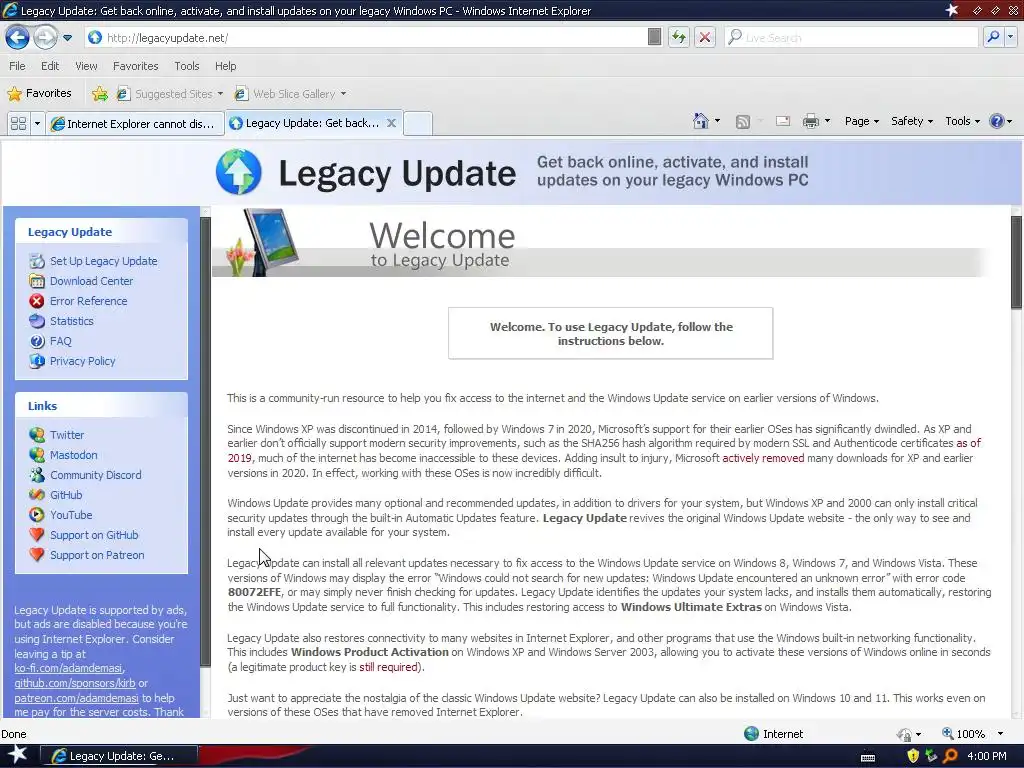The height and width of the screenshot is (768, 1024).
Task: Open the Page dropdown menu
Action: point(861,121)
